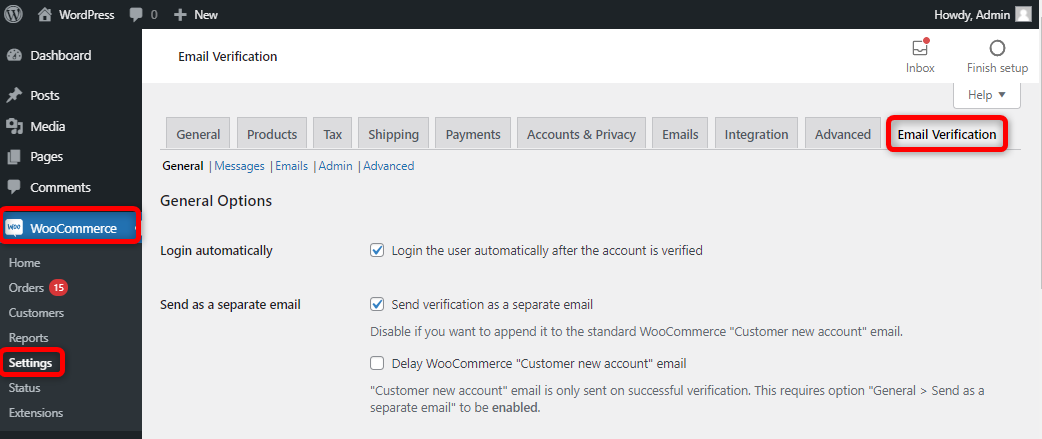Click the General Options heading
Image resolution: width=1042 pixels, height=439 pixels.
[x=216, y=201]
